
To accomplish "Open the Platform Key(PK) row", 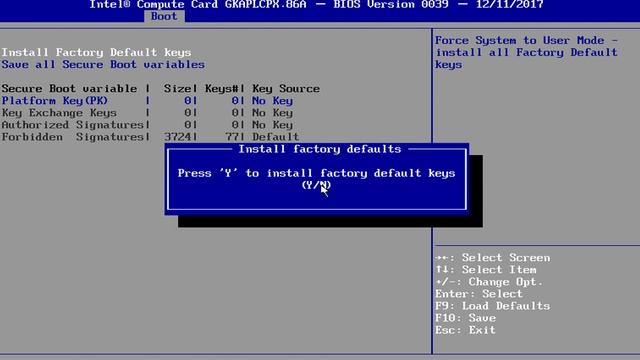I will (x=147, y=101).
